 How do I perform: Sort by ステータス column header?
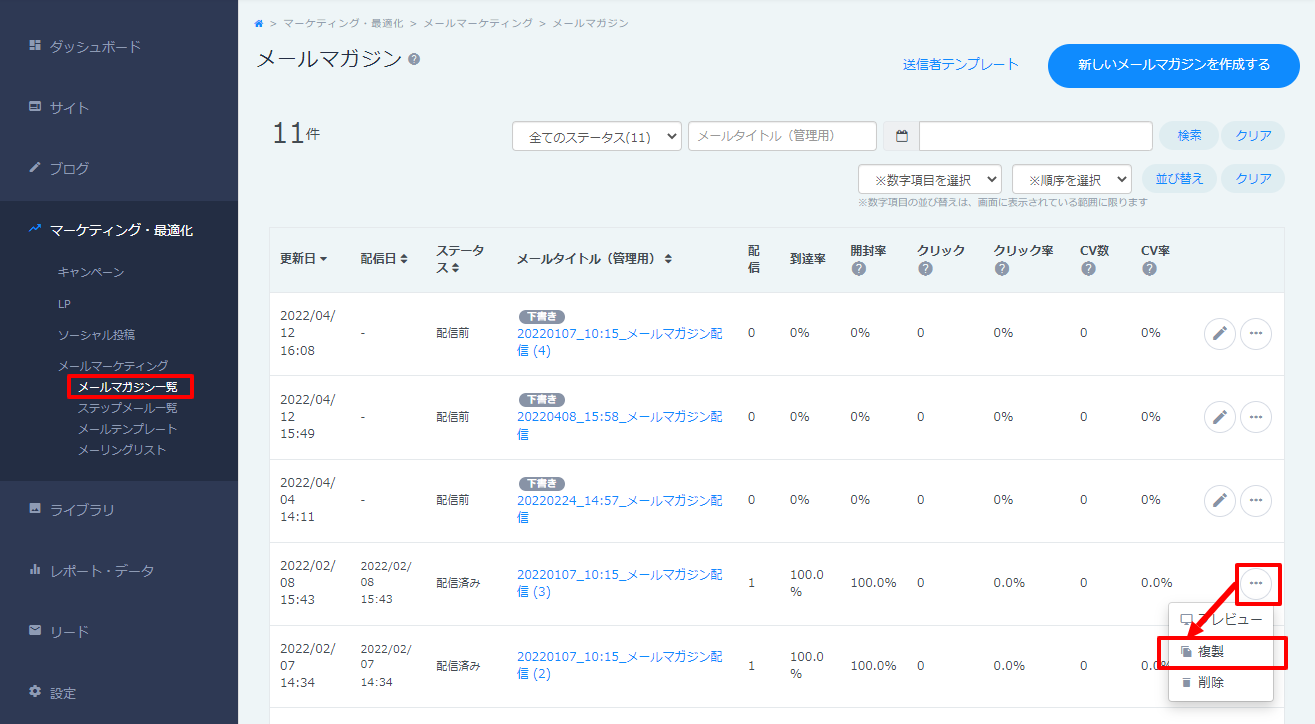[460, 259]
